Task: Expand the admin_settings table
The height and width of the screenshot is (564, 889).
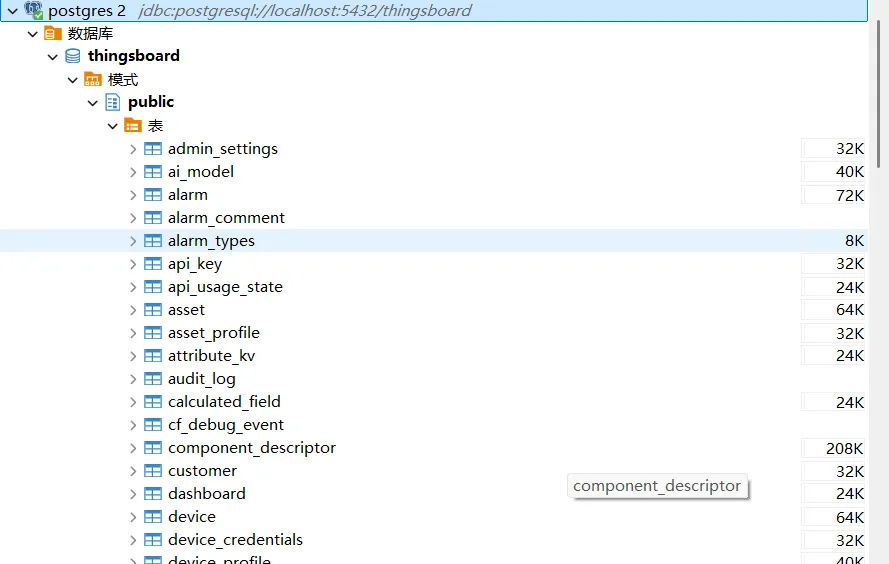Action: 133,149
